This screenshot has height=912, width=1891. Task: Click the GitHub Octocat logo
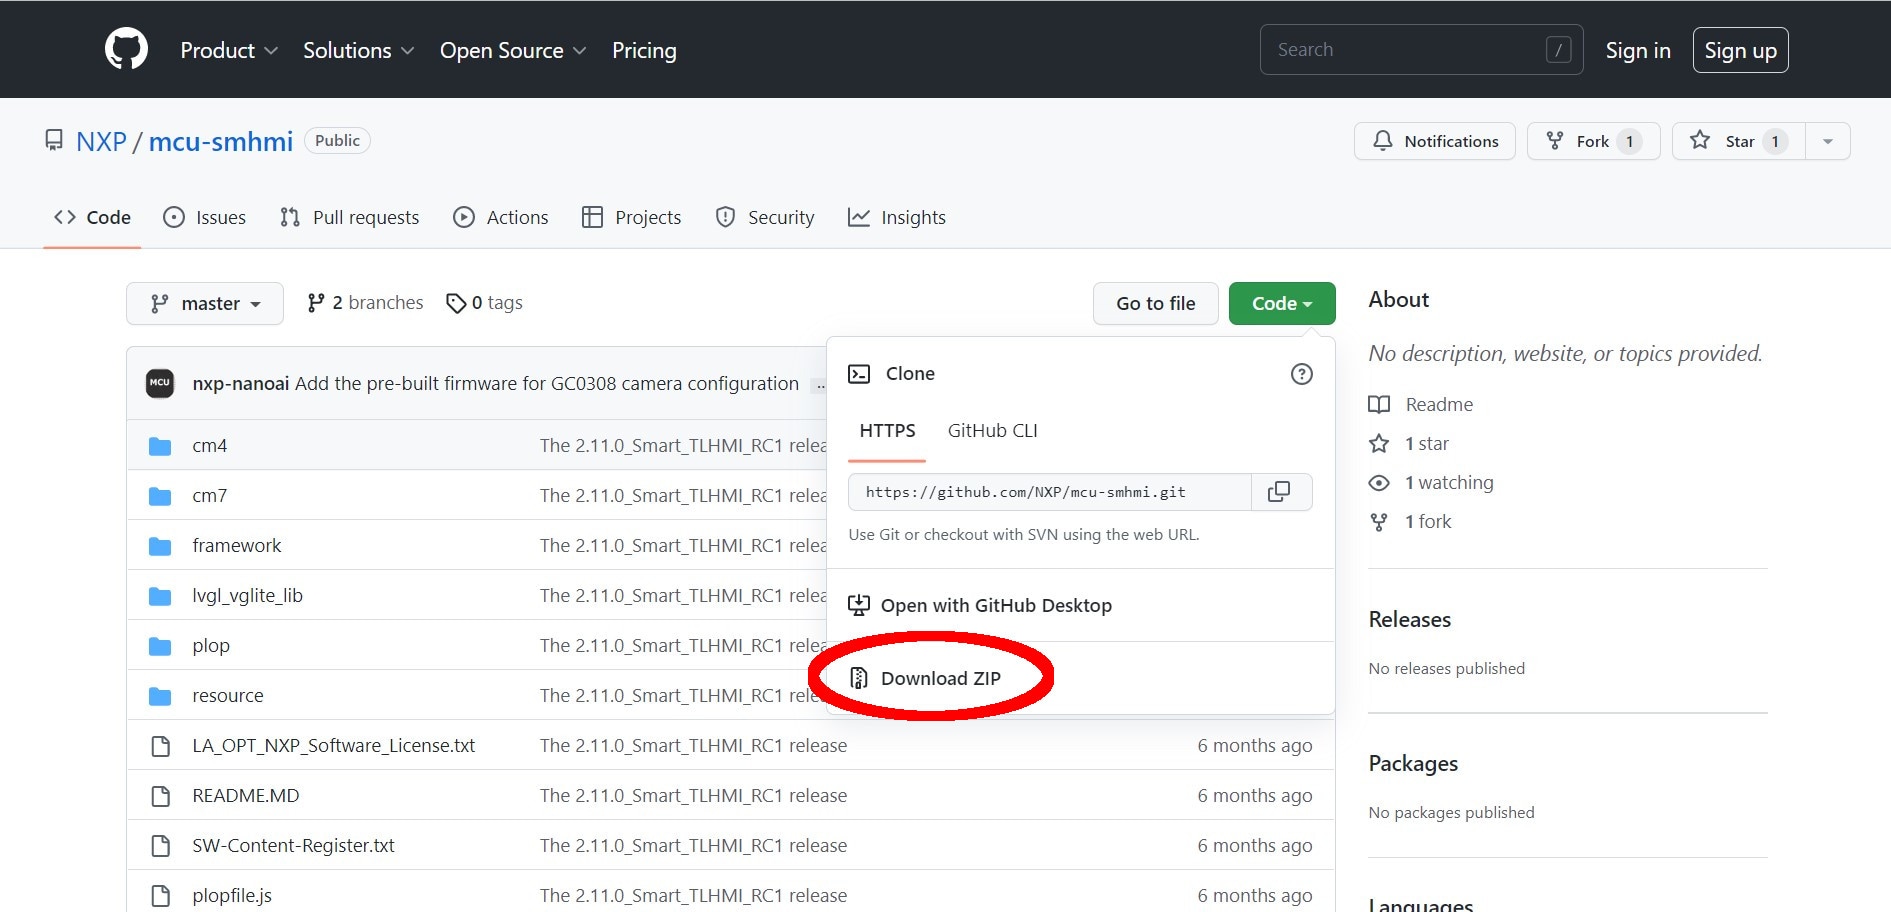point(126,49)
